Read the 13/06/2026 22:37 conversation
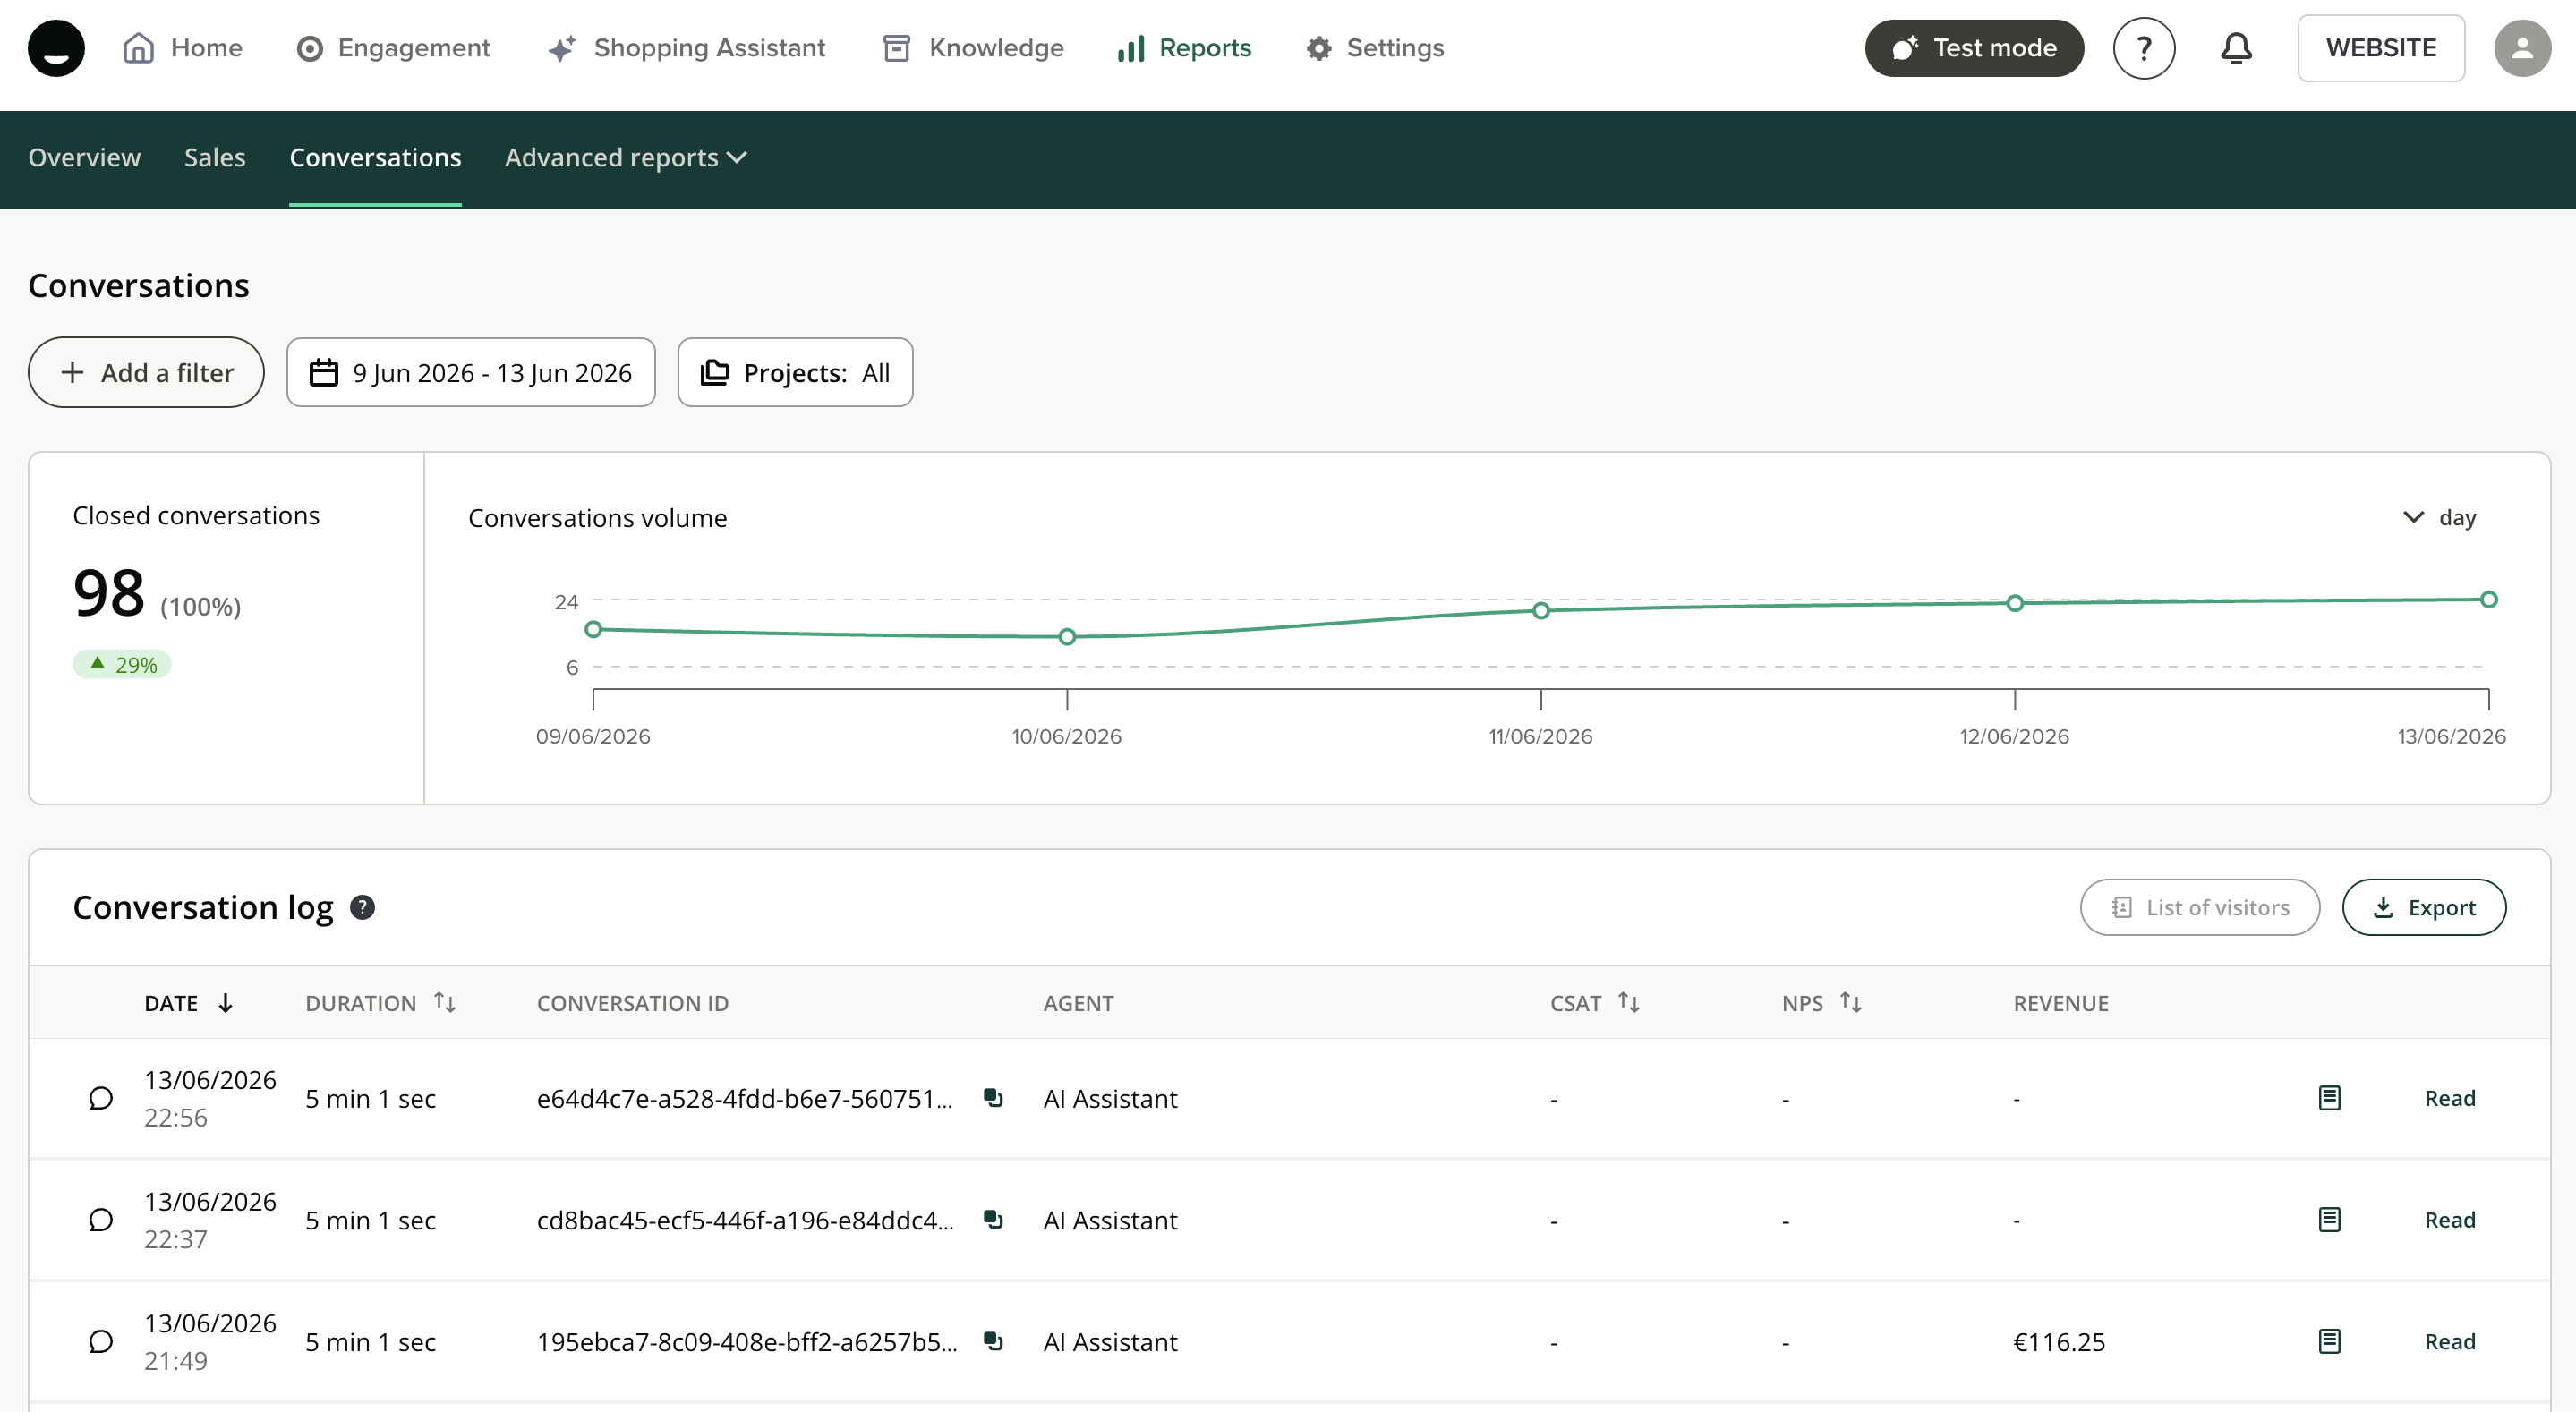Viewport: 2576px width, 1412px height. coord(2450,1220)
